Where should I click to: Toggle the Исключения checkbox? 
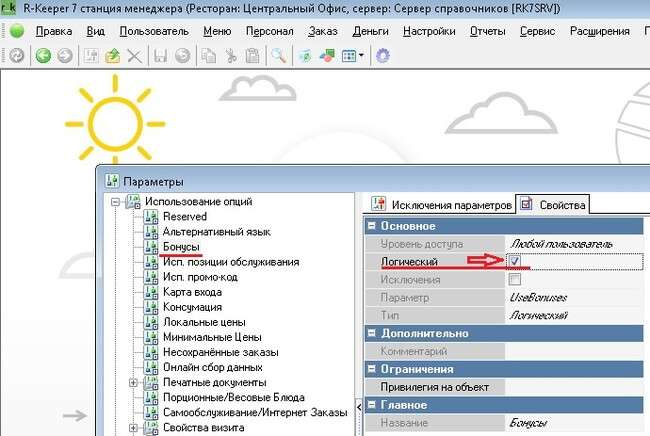point(515,279)
